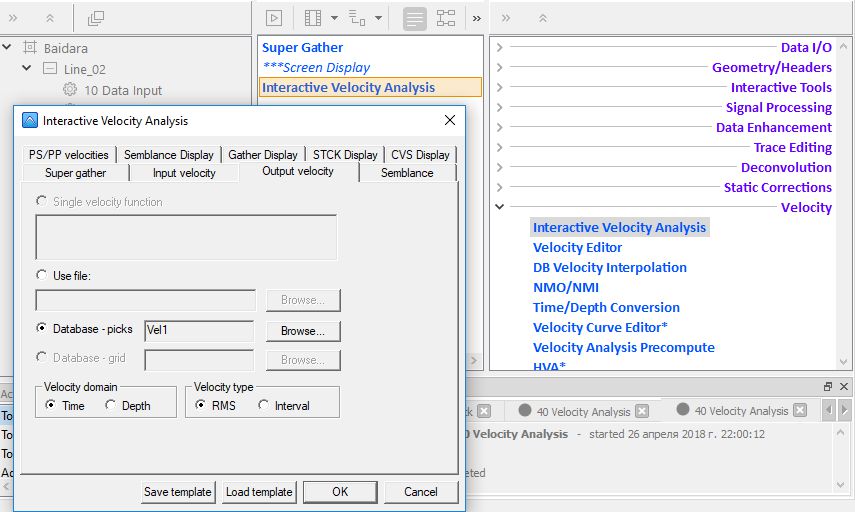Expand the Geometry/Headers module group
The width and height of the screenshot is (855, 512).
click(x=499, y=68)
